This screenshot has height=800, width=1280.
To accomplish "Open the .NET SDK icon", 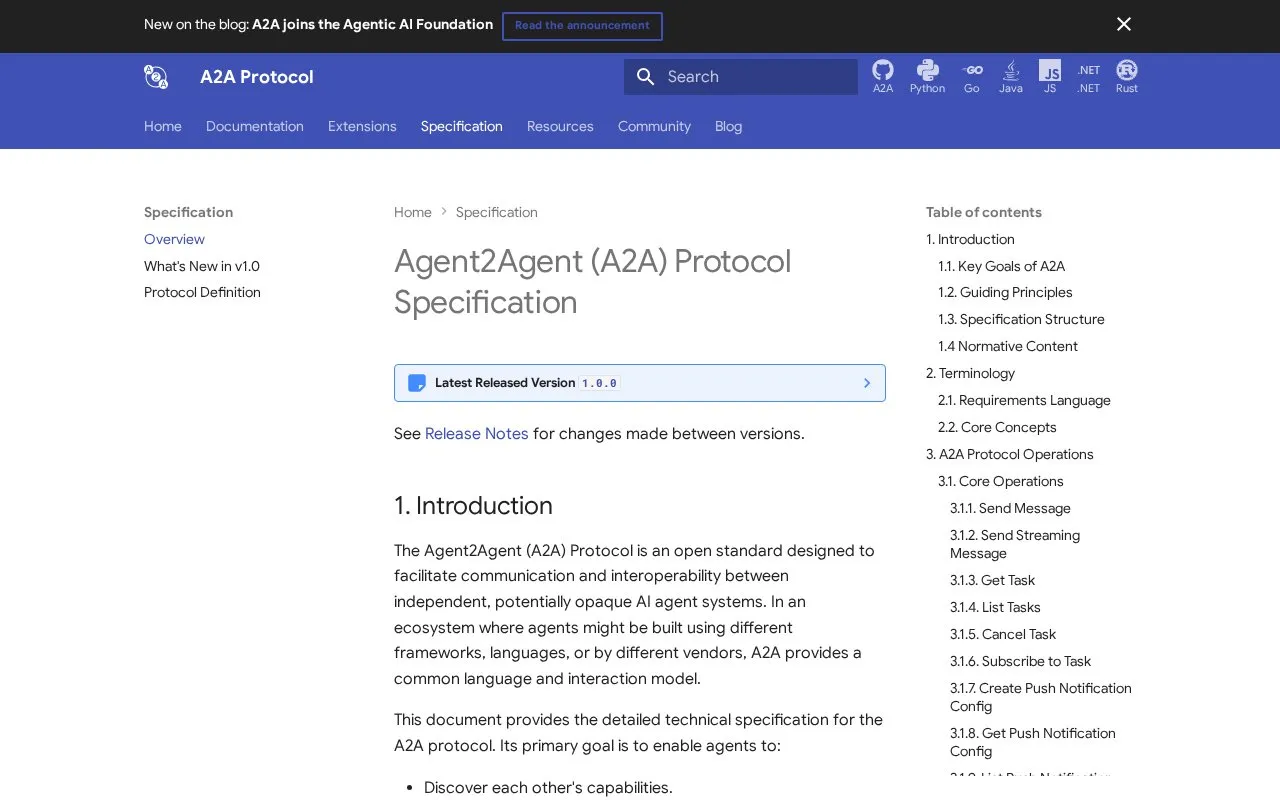I will pyautogui.click(x=1089, y=76).
